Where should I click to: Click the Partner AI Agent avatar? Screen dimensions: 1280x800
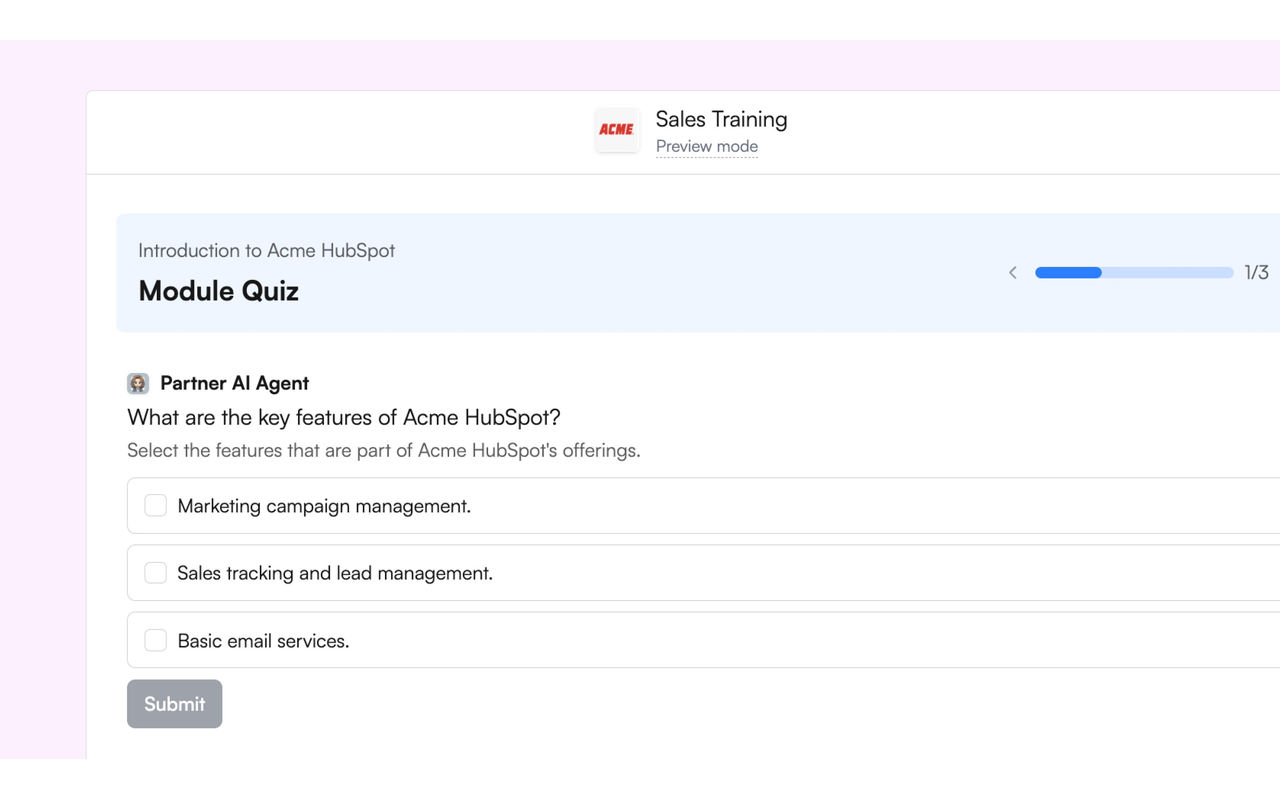[x=138, y=383]
